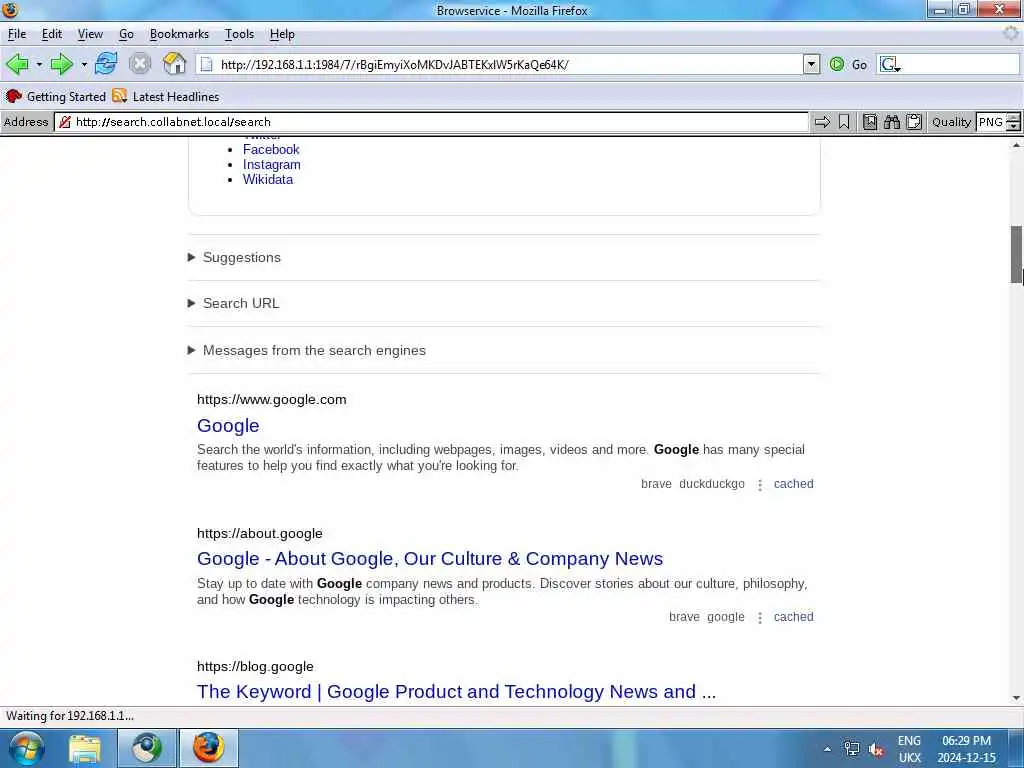Click the green Back arrow button
Screen dimensions: 1024x768
tap(17, 64)
